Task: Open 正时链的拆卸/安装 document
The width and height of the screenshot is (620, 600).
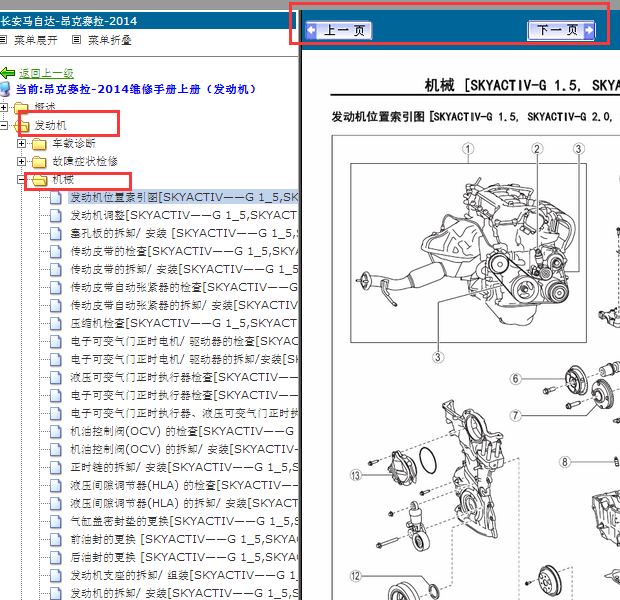Action: coord(184,467)
